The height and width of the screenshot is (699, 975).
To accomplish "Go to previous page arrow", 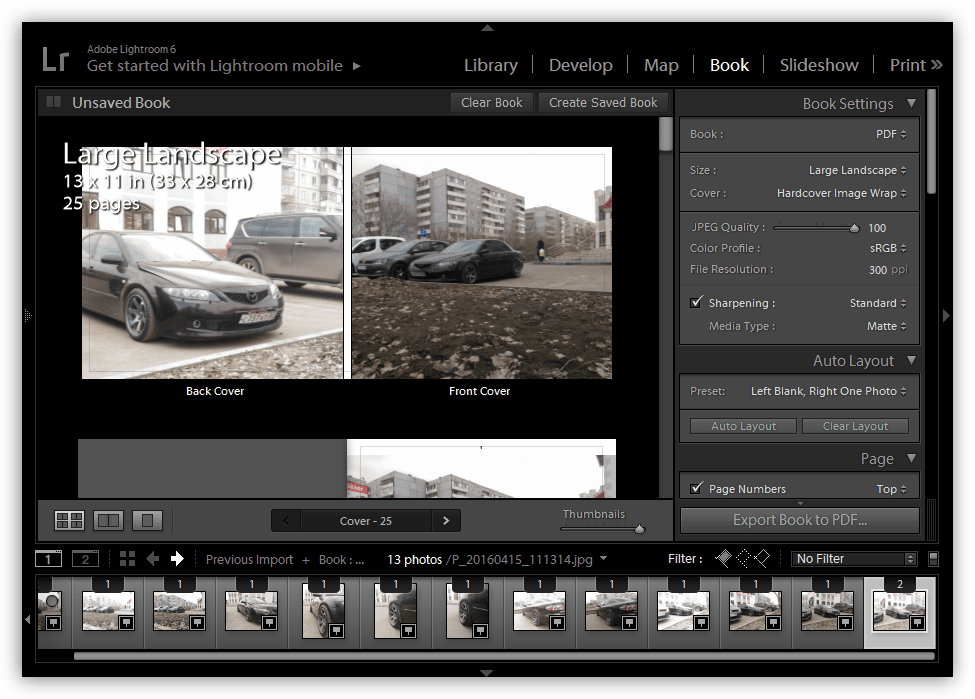I will tap(286, 520).
